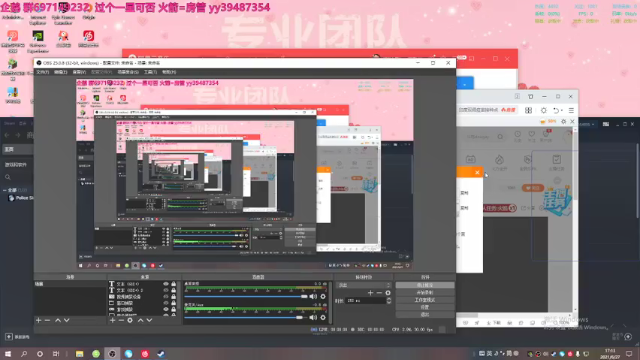This screenshot has width=640, height=360.
Task: Adjust desktop audio volume slider
Action: click(246, 297)
